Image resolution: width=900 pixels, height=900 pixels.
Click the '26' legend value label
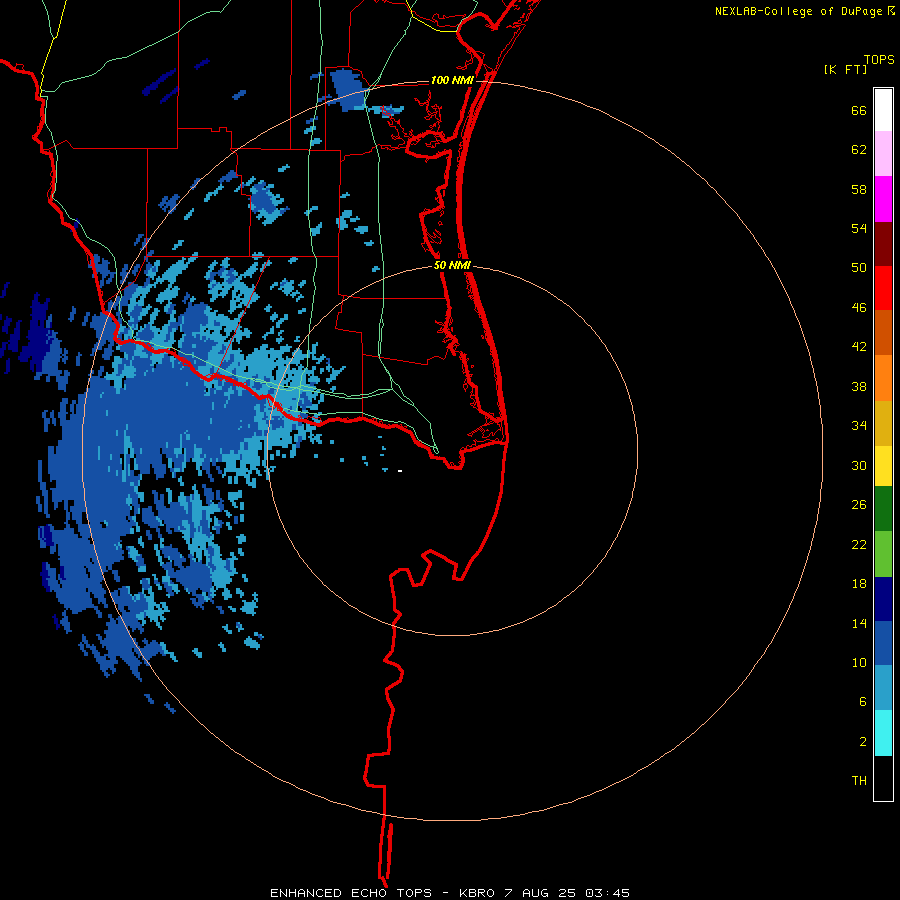click(859, 505)
